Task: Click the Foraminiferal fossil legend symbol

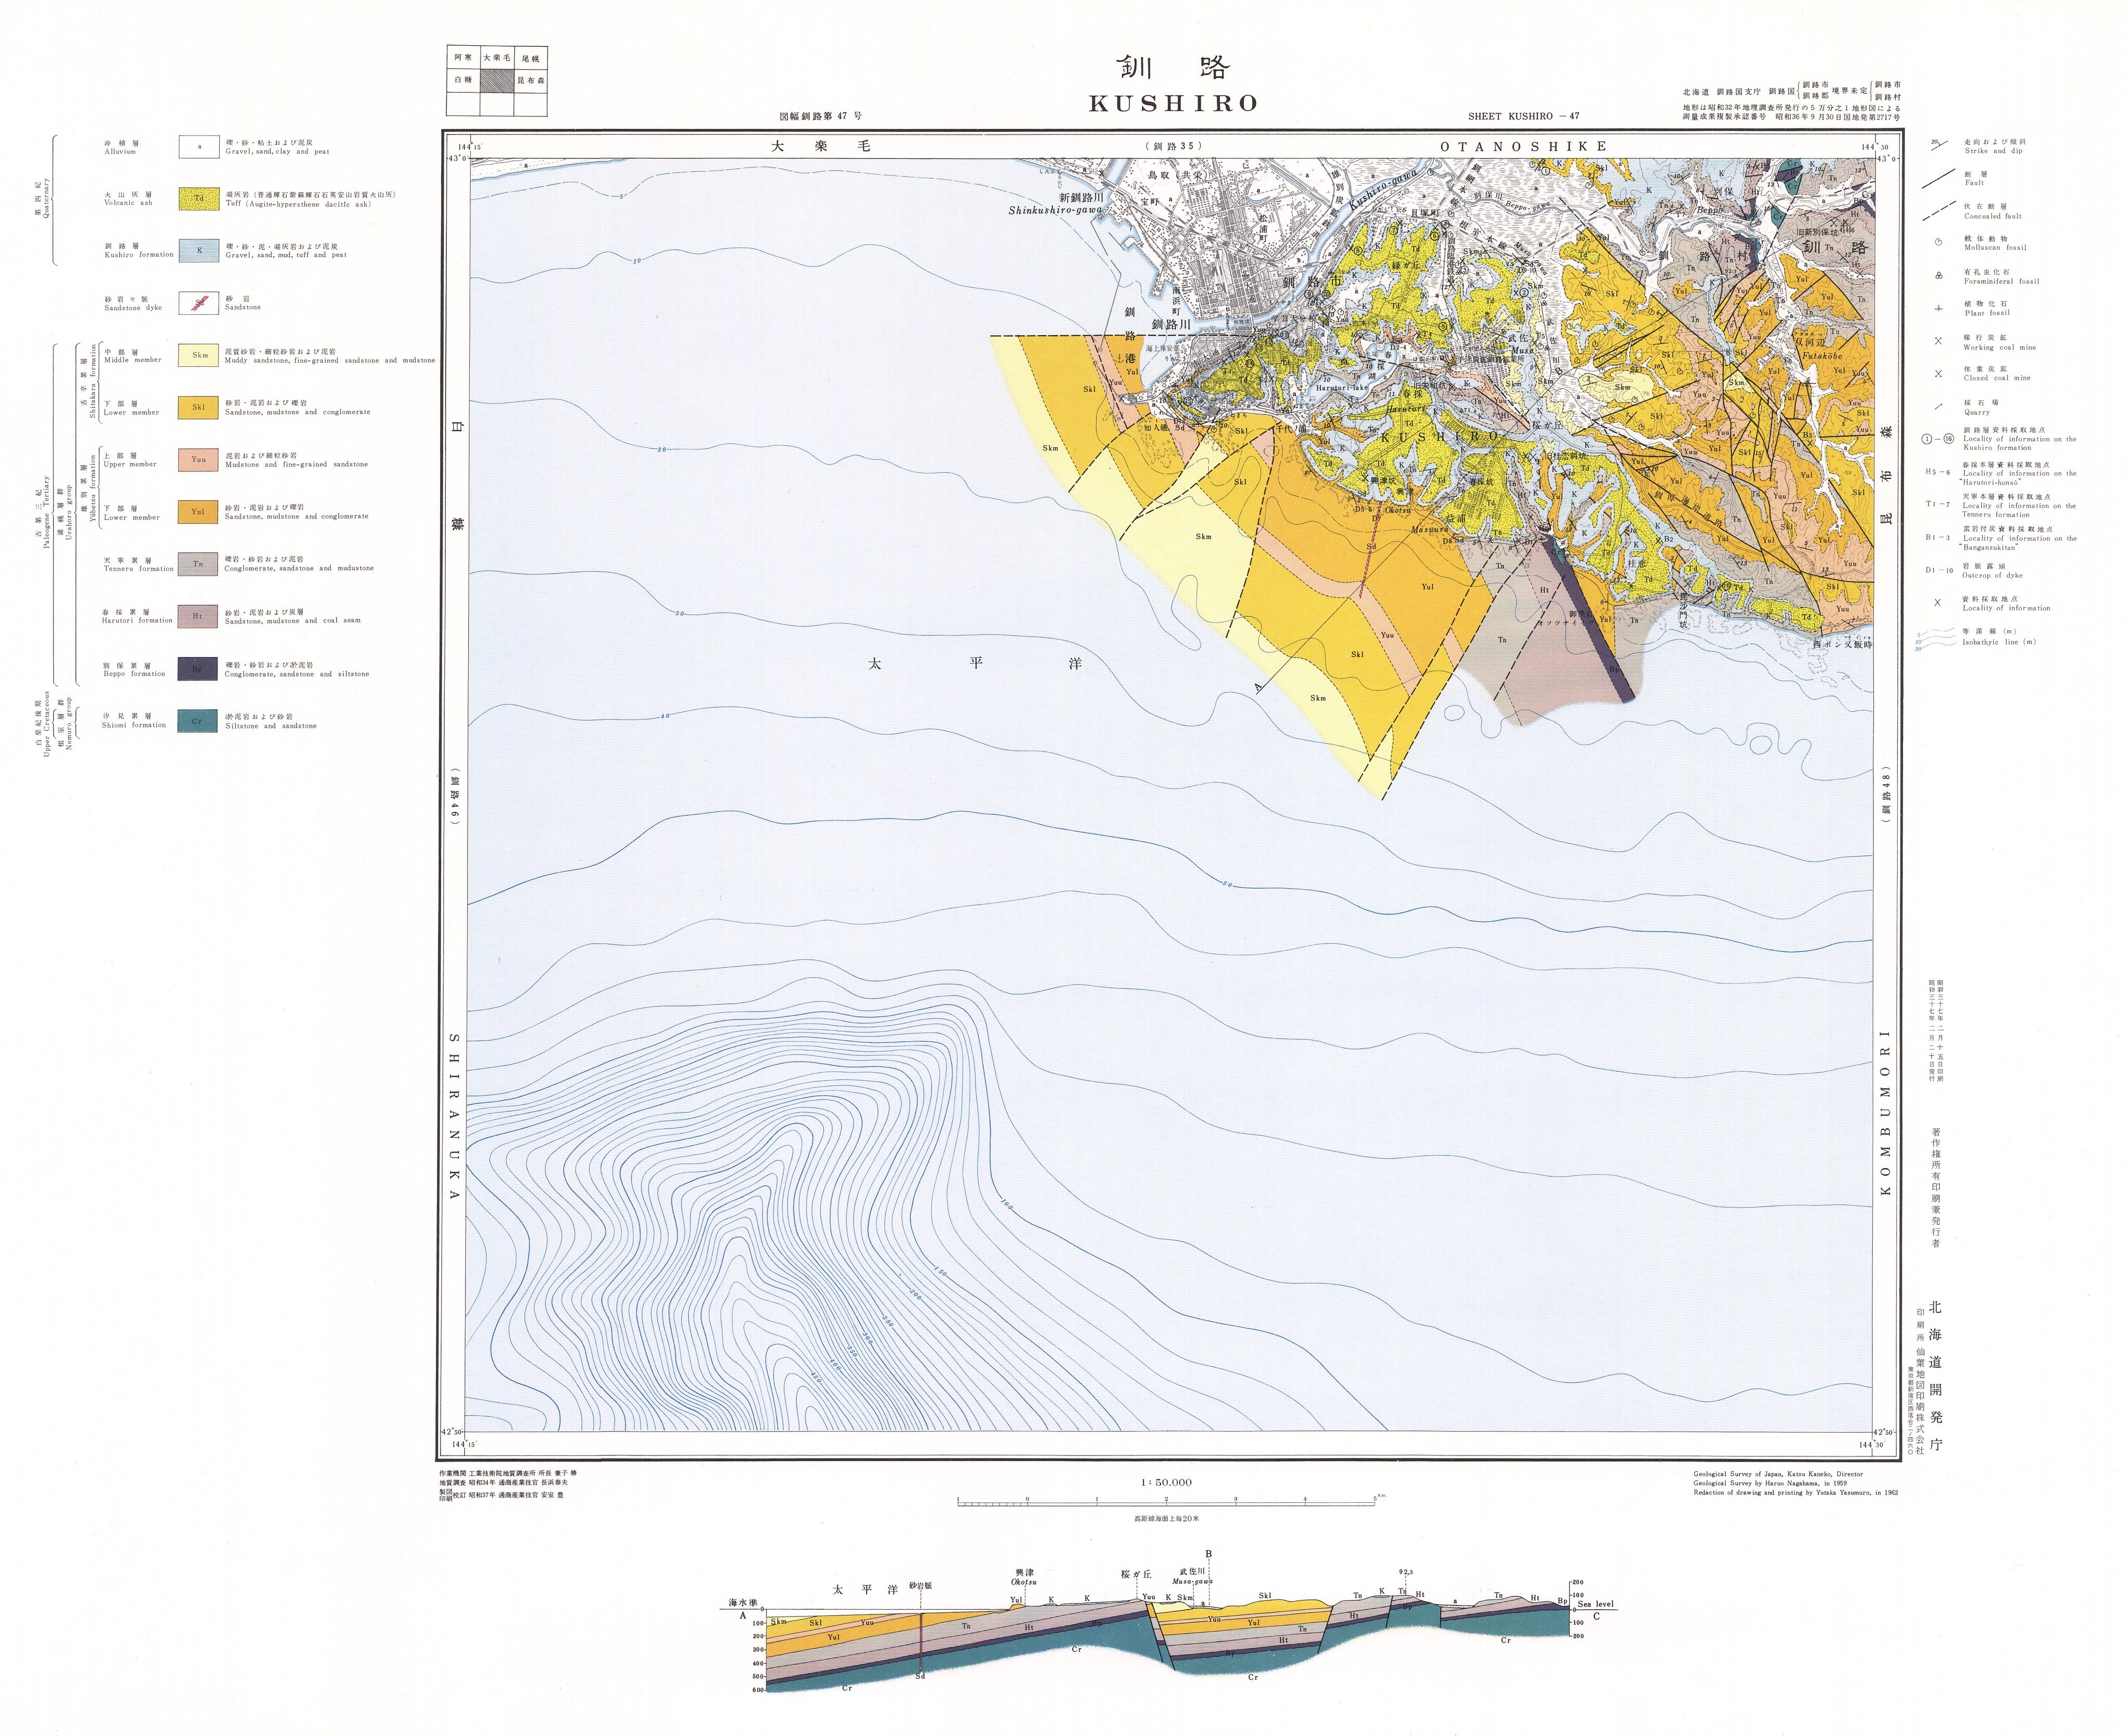Action: (1938, 275)
